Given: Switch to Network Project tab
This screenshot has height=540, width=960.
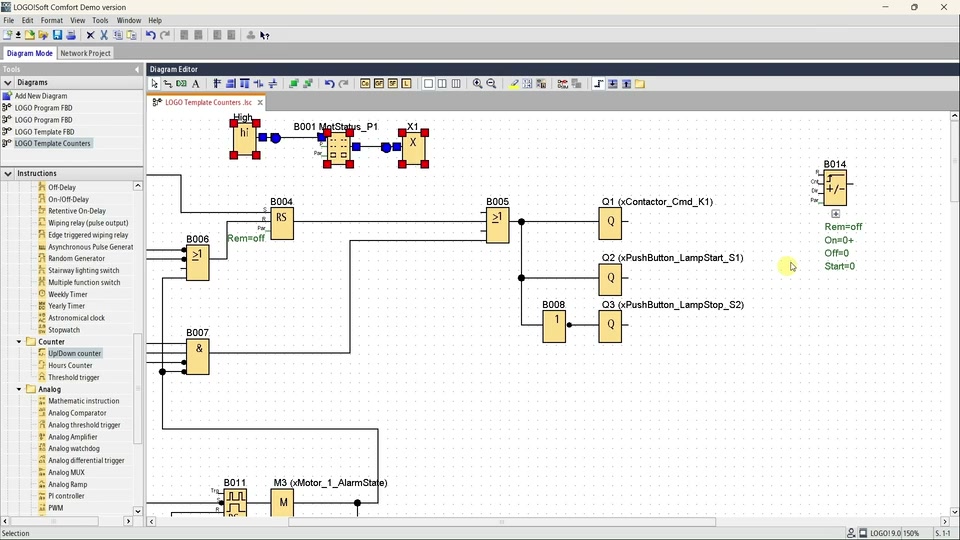Looking at the screenshot, I should point(85,53).
